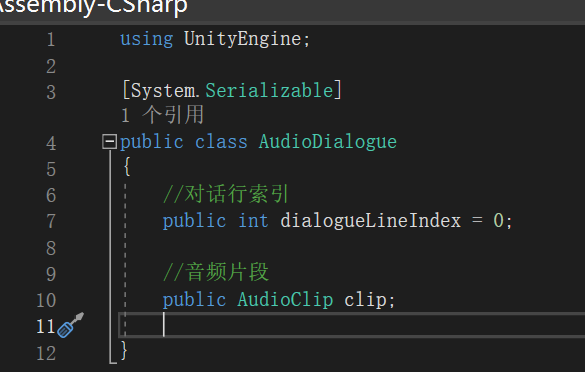Click the value '0' on line 7
Viewport: 585px width, 372px height.
pos(498,220)
